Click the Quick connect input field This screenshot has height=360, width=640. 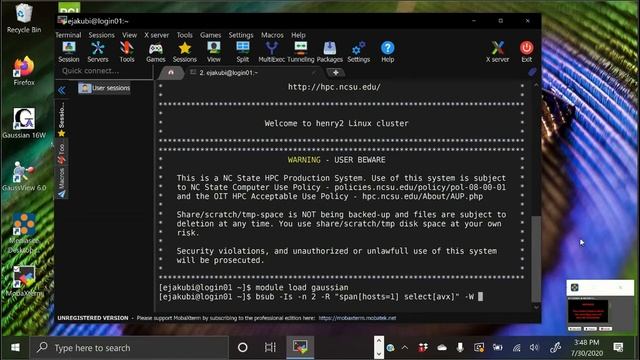[x=104, y=71]
